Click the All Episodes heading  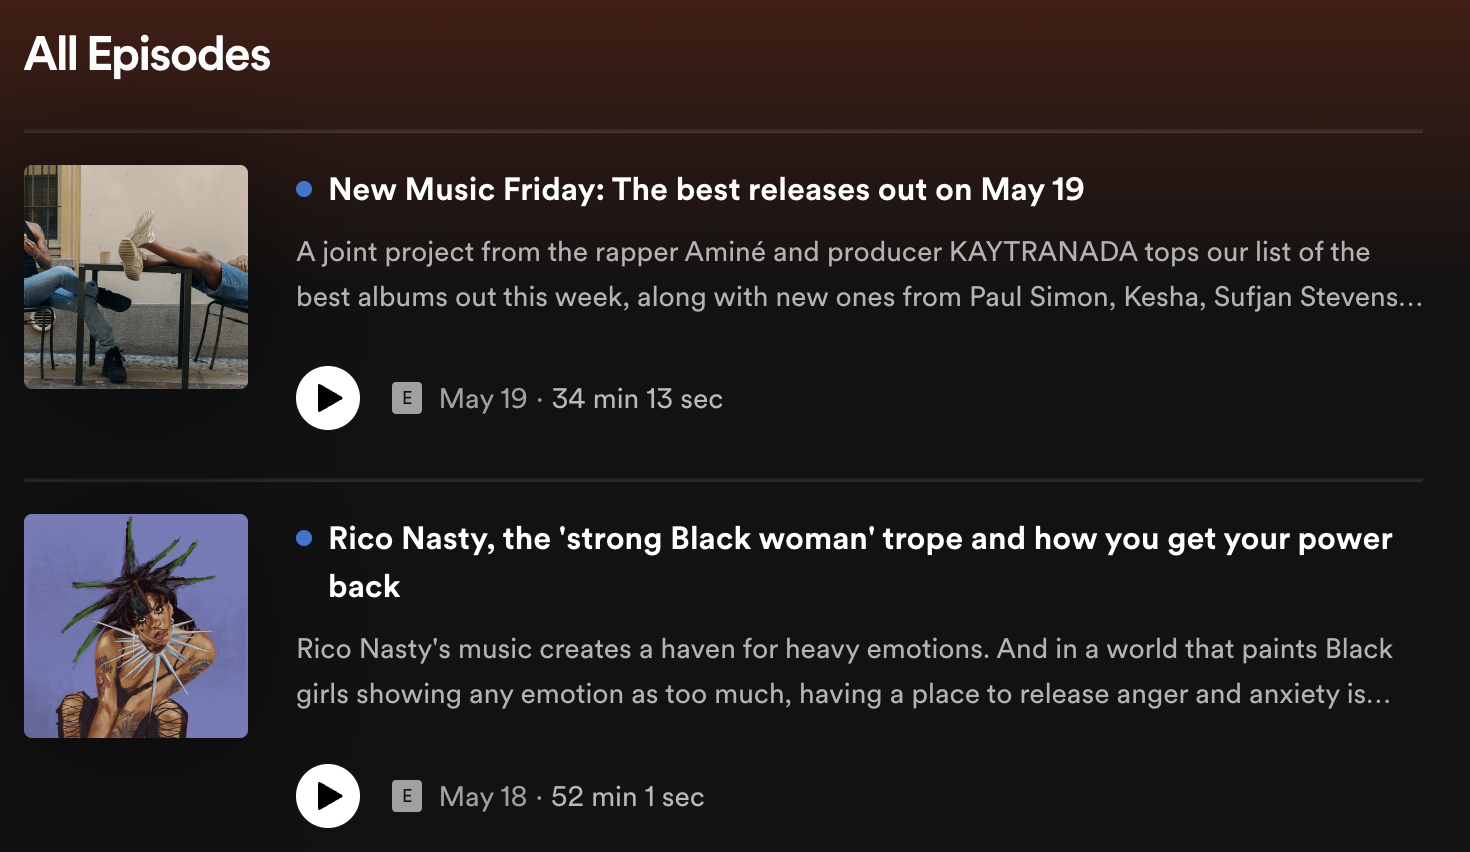(147, 54)
